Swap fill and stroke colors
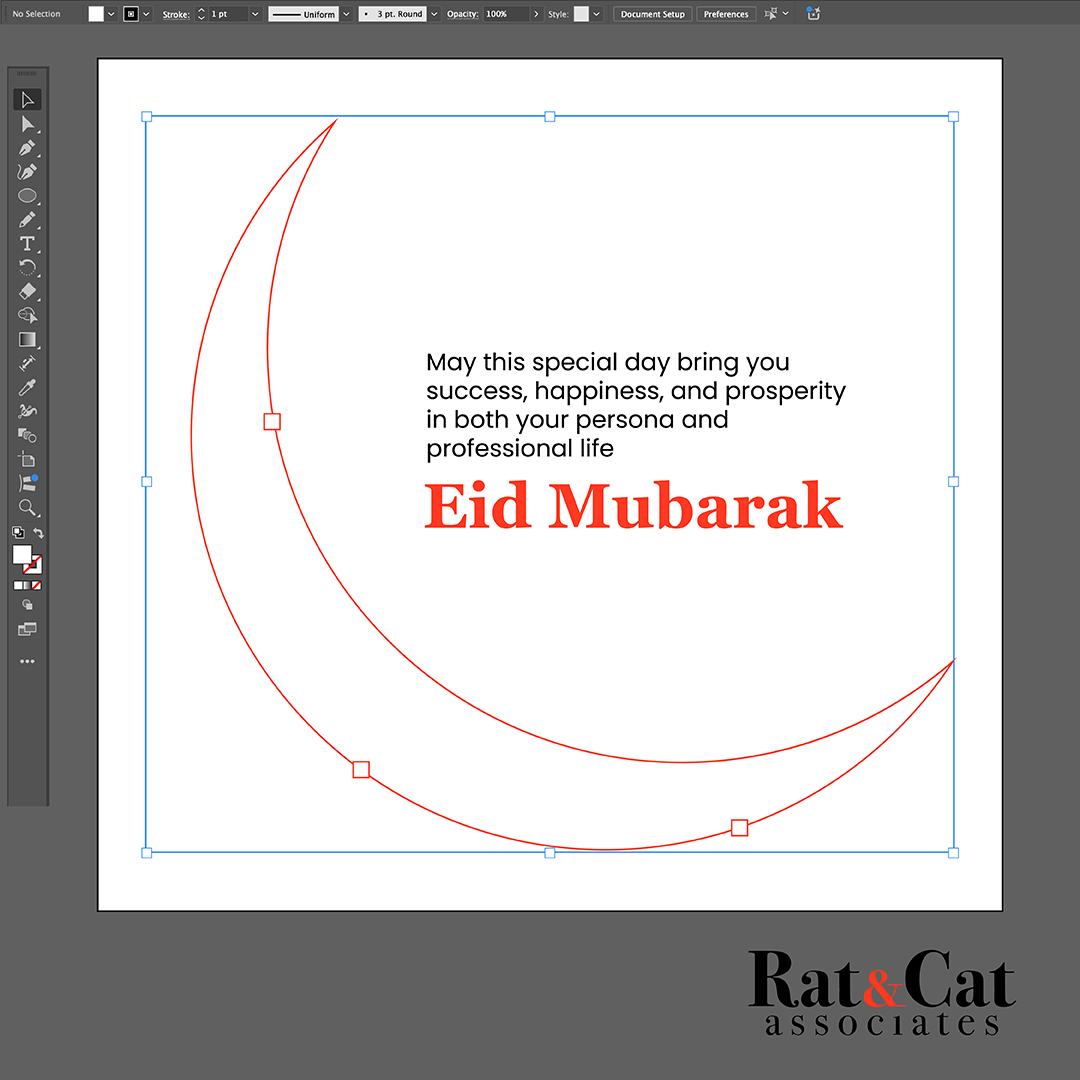 [39, 533]
